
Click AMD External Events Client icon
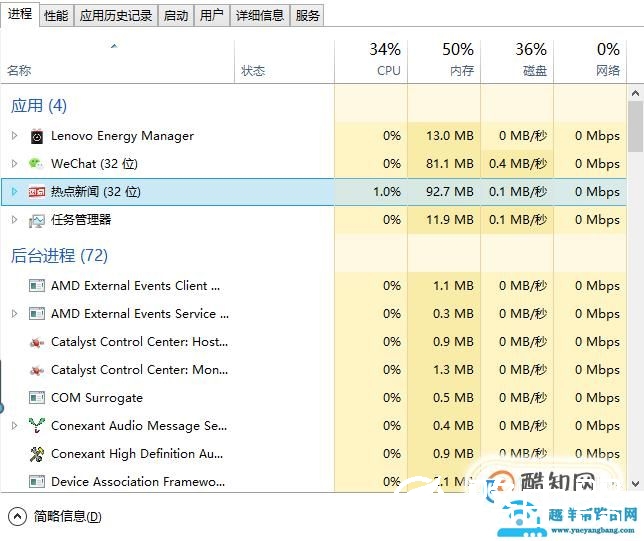tap(37, 285)
